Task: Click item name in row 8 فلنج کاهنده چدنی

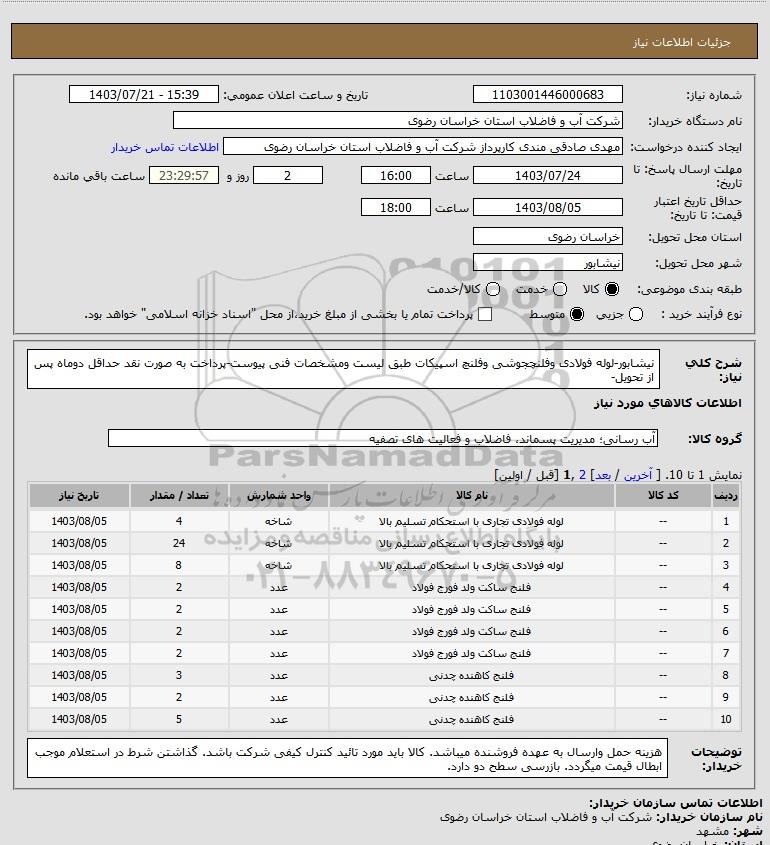Action: 471,675
